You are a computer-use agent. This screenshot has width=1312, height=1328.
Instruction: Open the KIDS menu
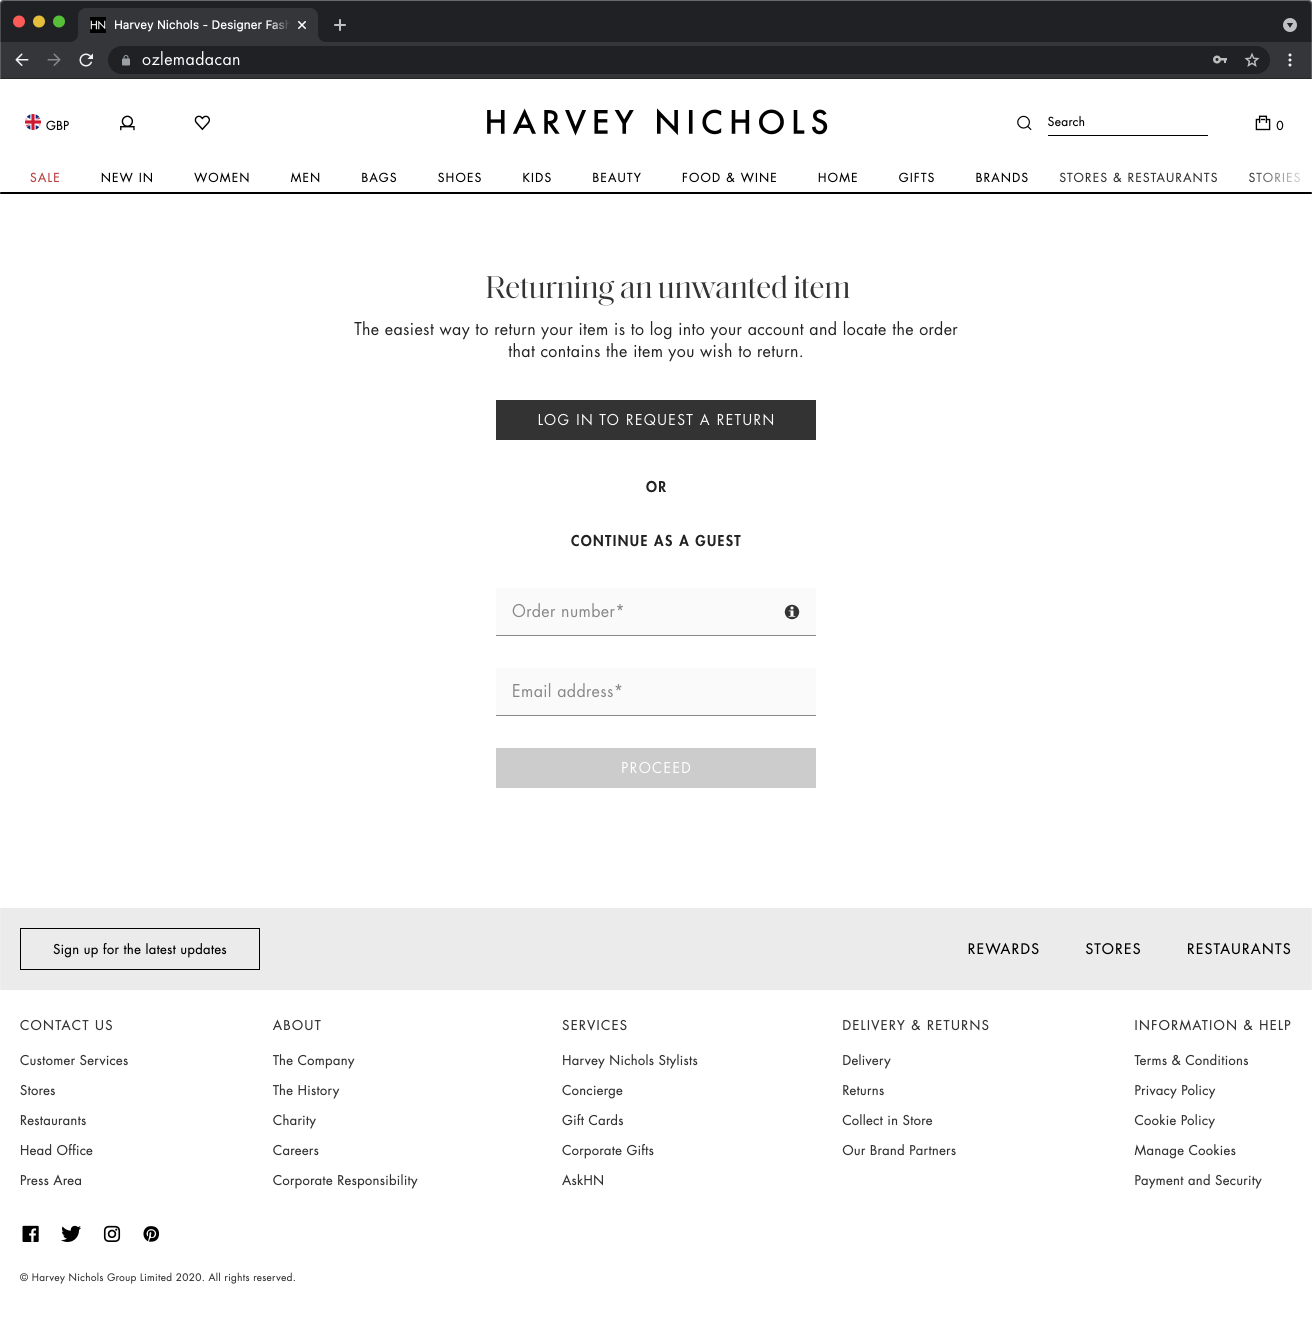(537, 178)
